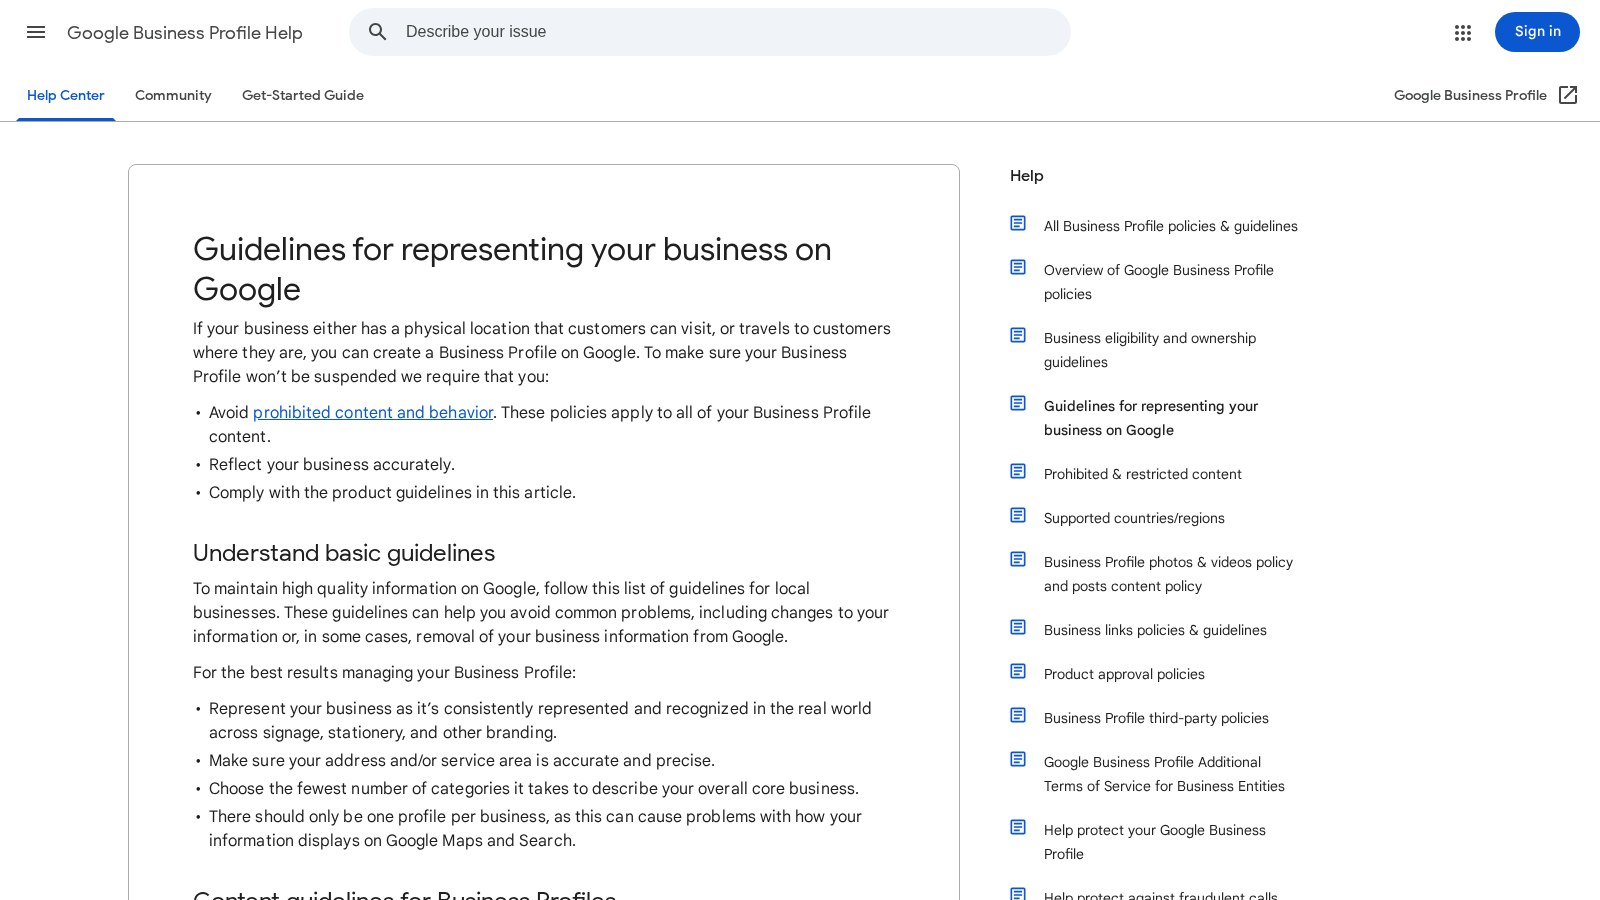Open Business links policies & guidelines
Image resolution: width=1600 pixels, height=900 pixels.
1155,630
